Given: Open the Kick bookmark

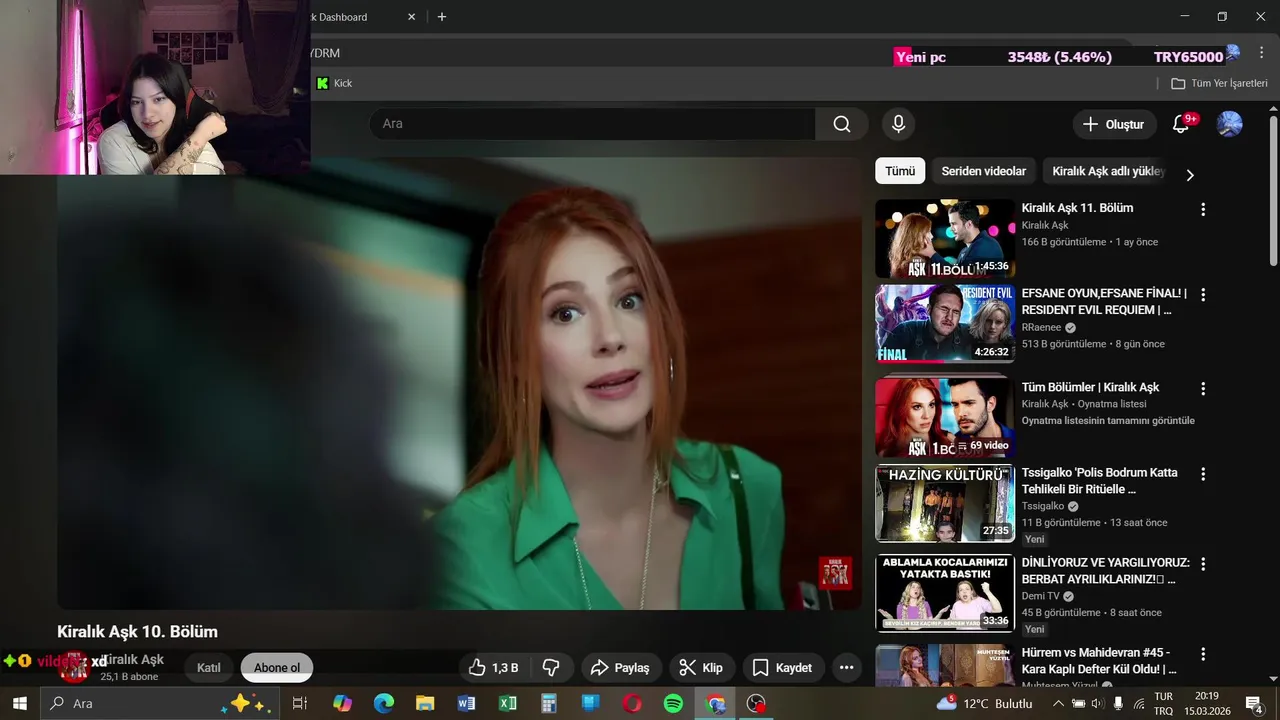Looking at the screenshot, I should click(x=334, y=83).
